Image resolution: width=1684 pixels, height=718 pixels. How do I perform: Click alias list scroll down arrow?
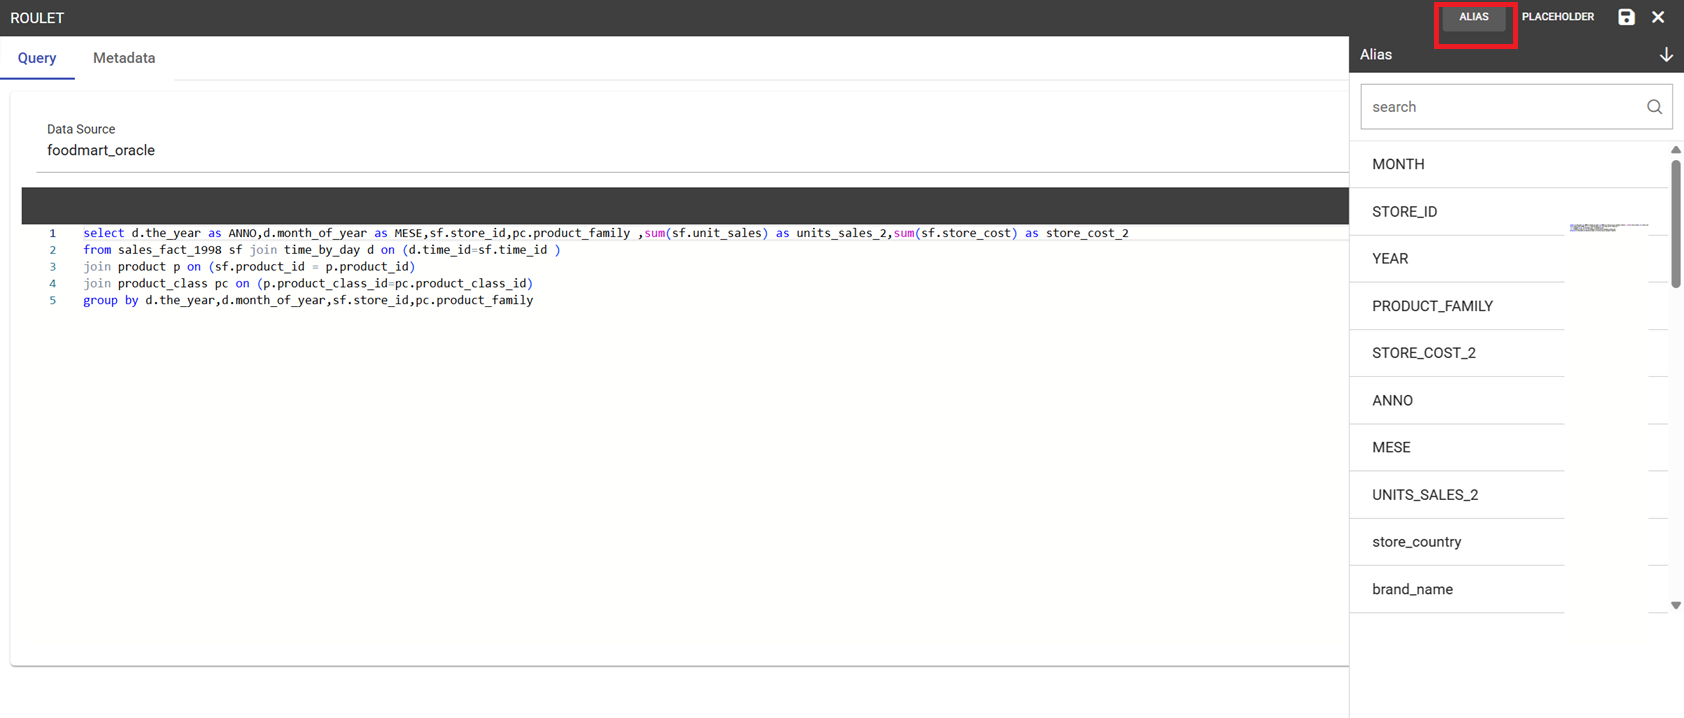coord(1676,605)
